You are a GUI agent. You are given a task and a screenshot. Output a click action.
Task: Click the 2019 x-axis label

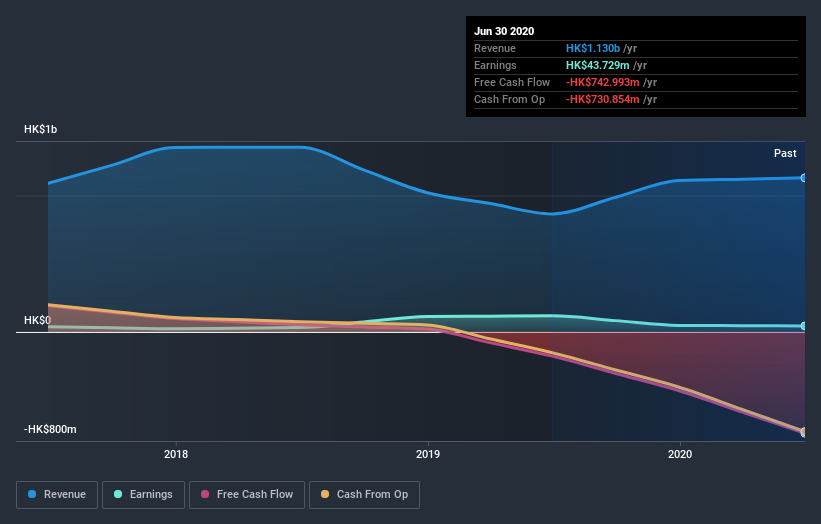(x=428, y=454)
